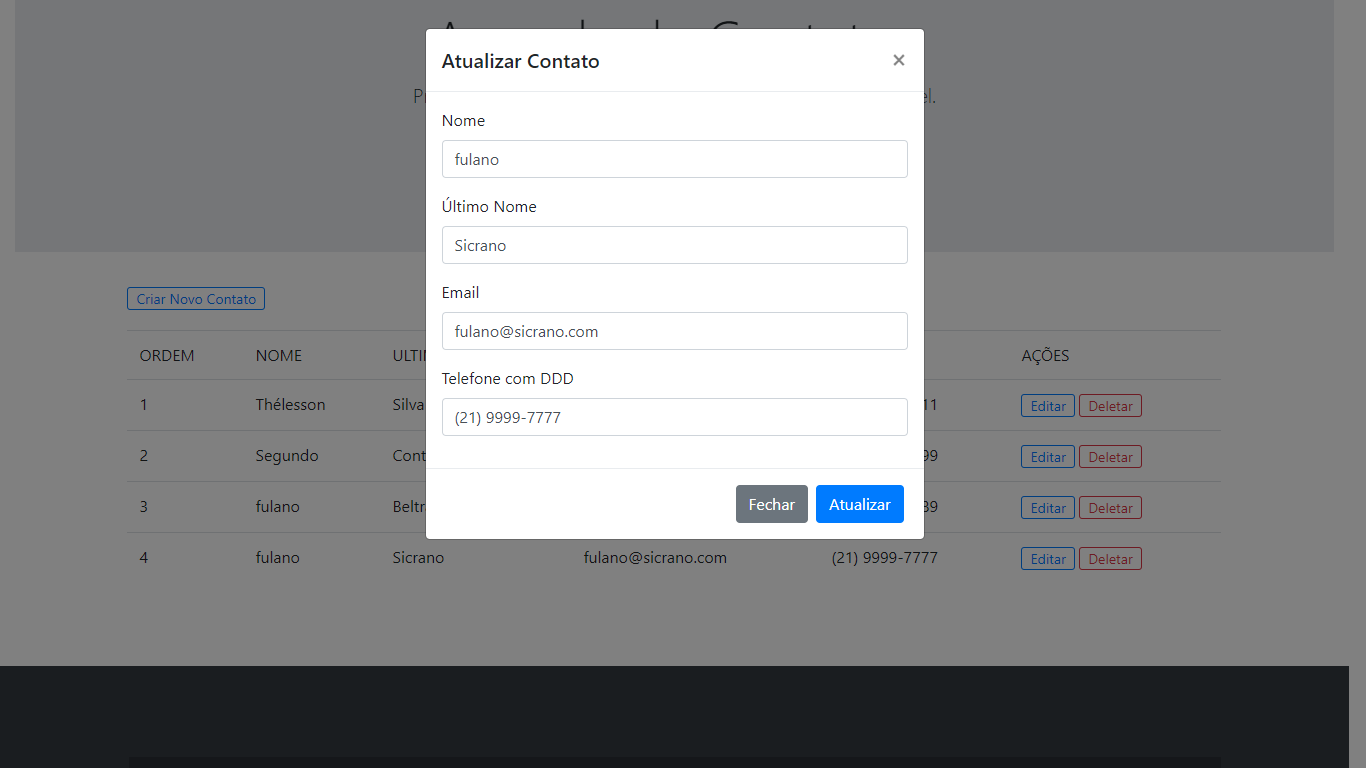Click Deletar in row 3
Screen dimensions: 1366x768
pos(1110,508)
